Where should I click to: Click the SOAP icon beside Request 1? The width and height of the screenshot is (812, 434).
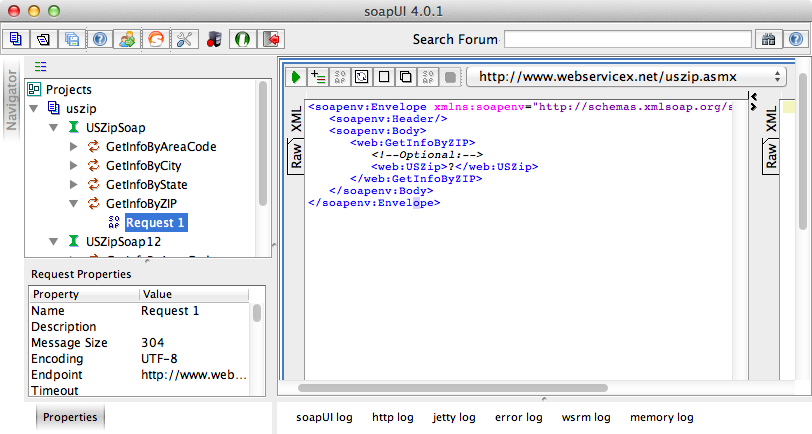(114, 223)
